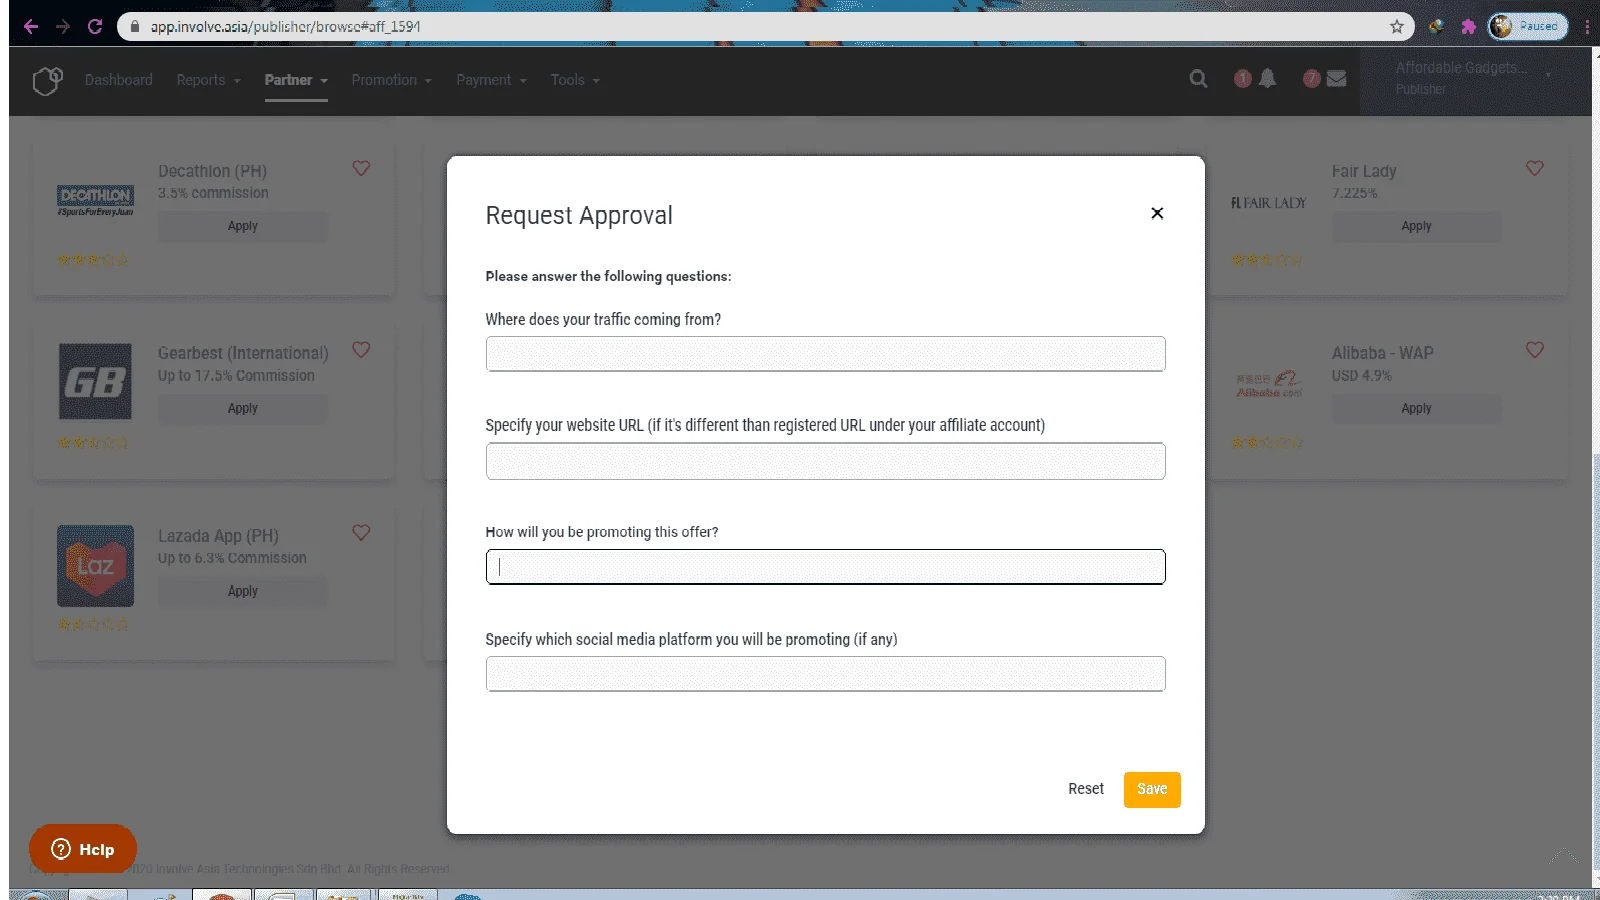
Task: Open browser extensions puzzle icon
Action: coord(1468,27)
